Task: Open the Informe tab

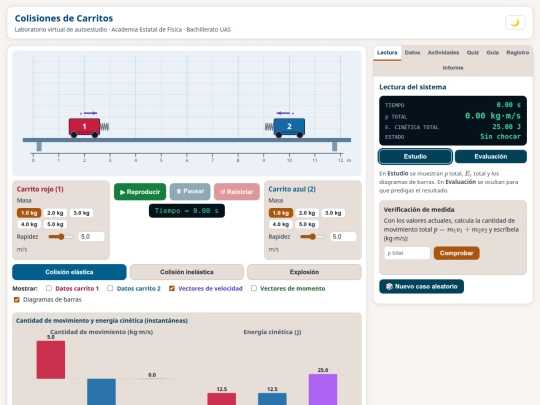Action: 453,68
